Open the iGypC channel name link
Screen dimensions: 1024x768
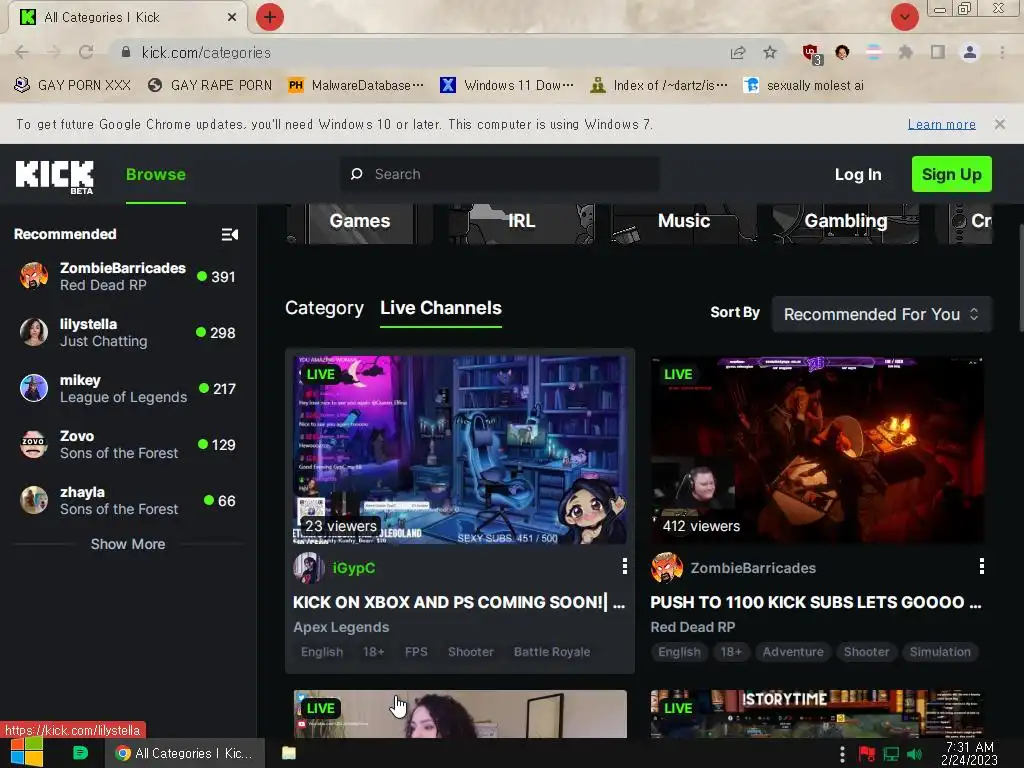[354, 568]
